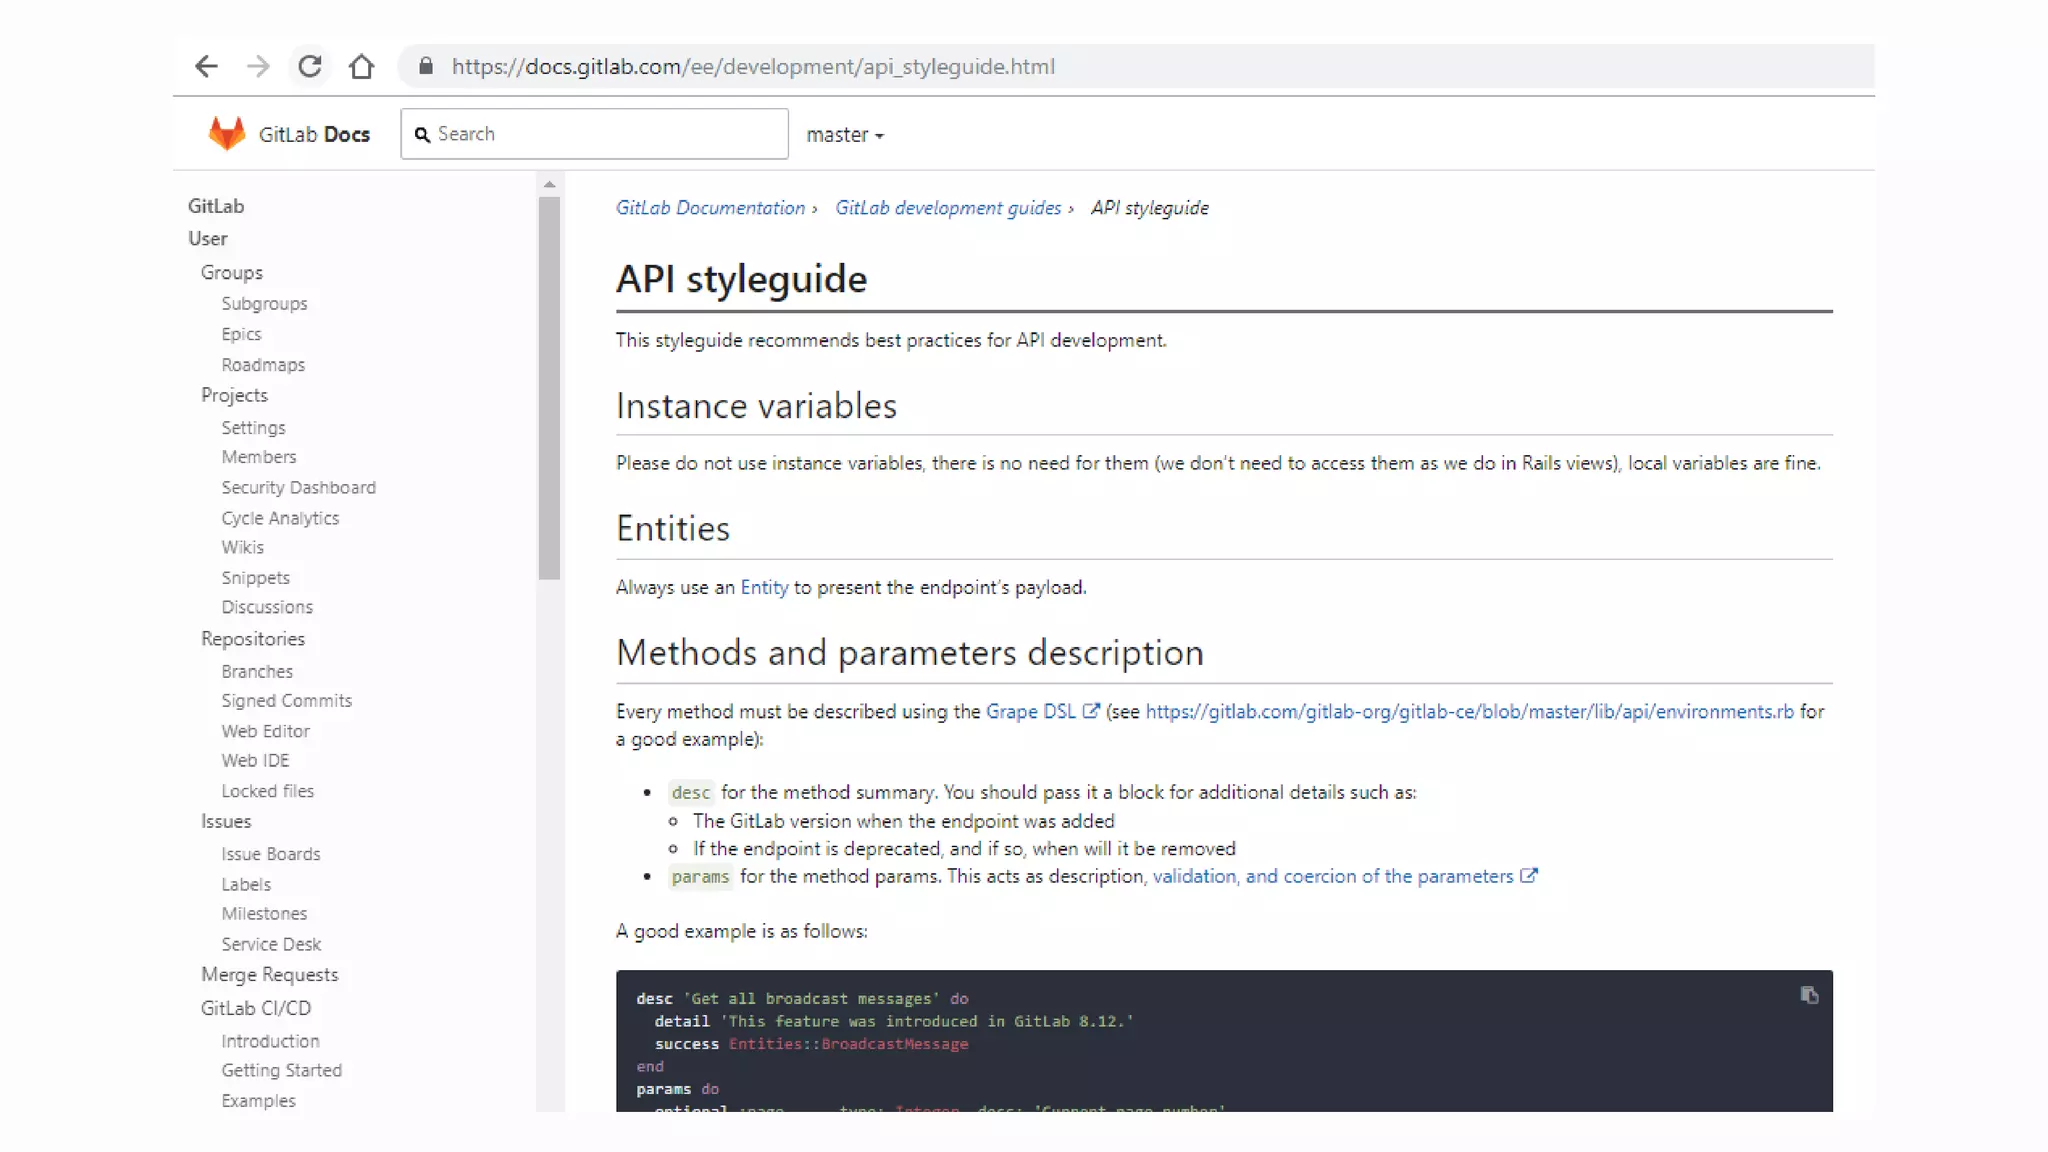The height and width of the screenshot is (1152, 2048).
Task: Click GitLab development guides breadcrumb
Action: click(948, 207)
